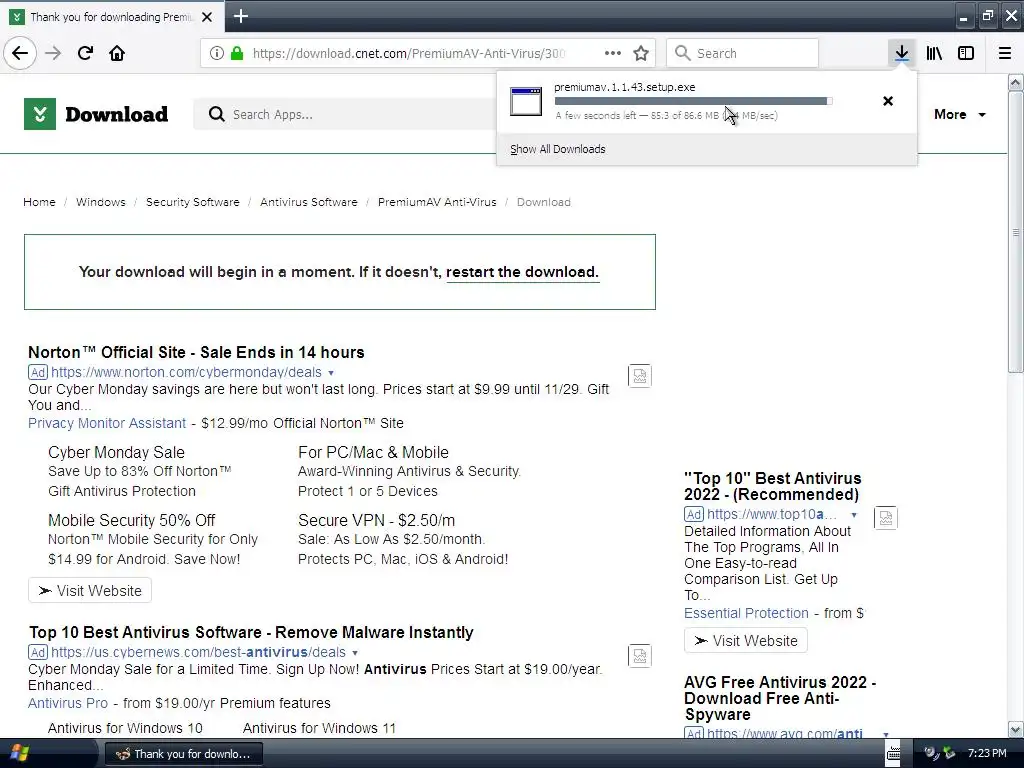
Task: Open PremiumAV Anti-Virus breadcrumb
Action: coord(437,202)
